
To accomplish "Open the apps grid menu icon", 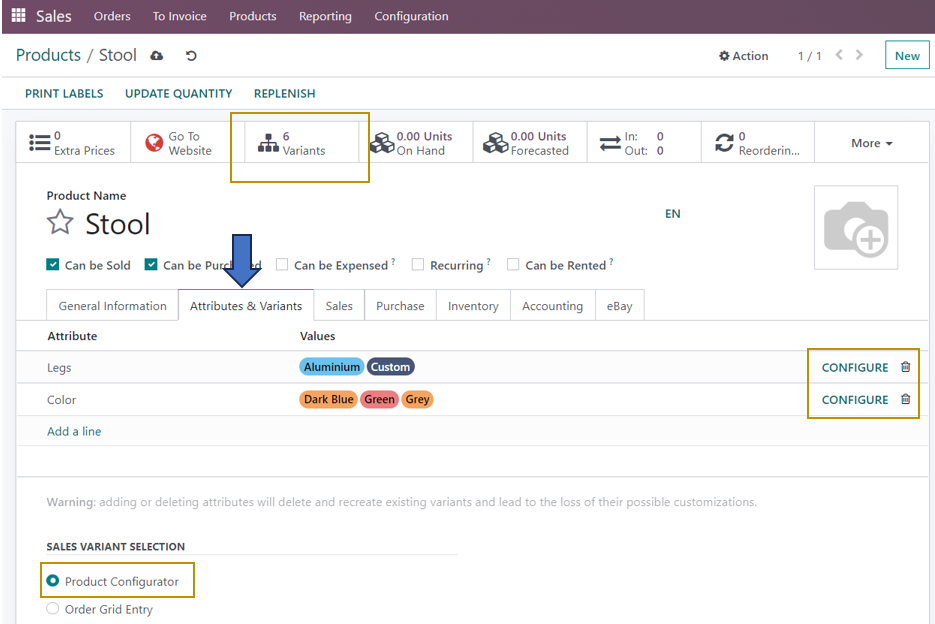I will [x=18, y=16].
